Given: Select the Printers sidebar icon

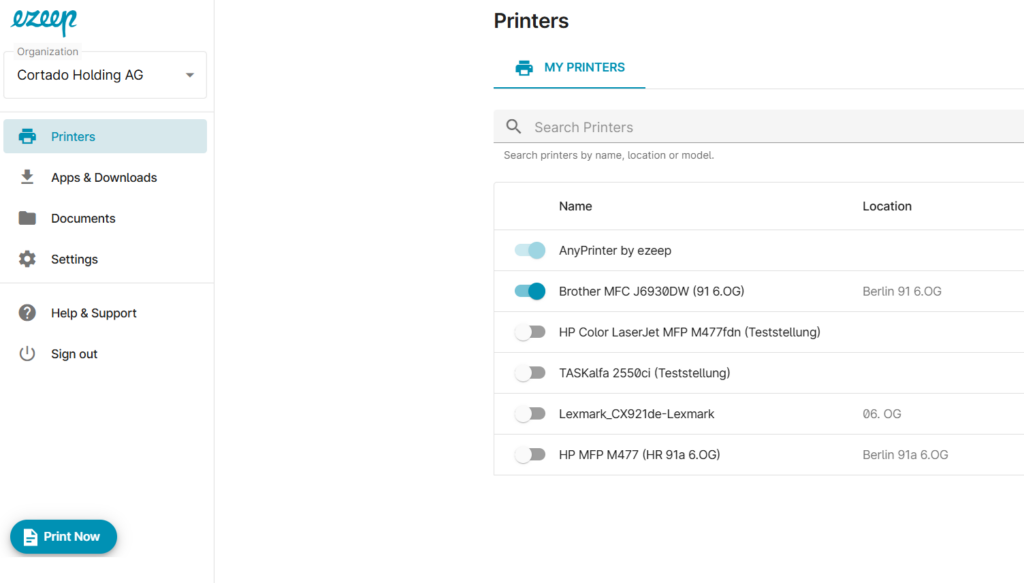Looking at the screenshot, I should pos(27,136).
